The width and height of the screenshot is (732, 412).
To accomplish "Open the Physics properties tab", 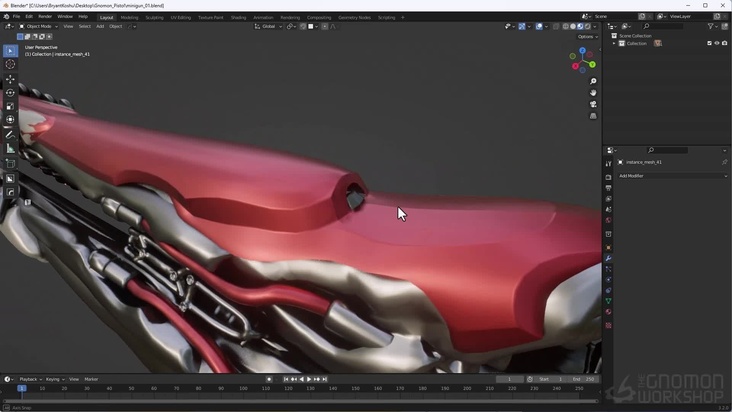I will (x=608, y=279).
